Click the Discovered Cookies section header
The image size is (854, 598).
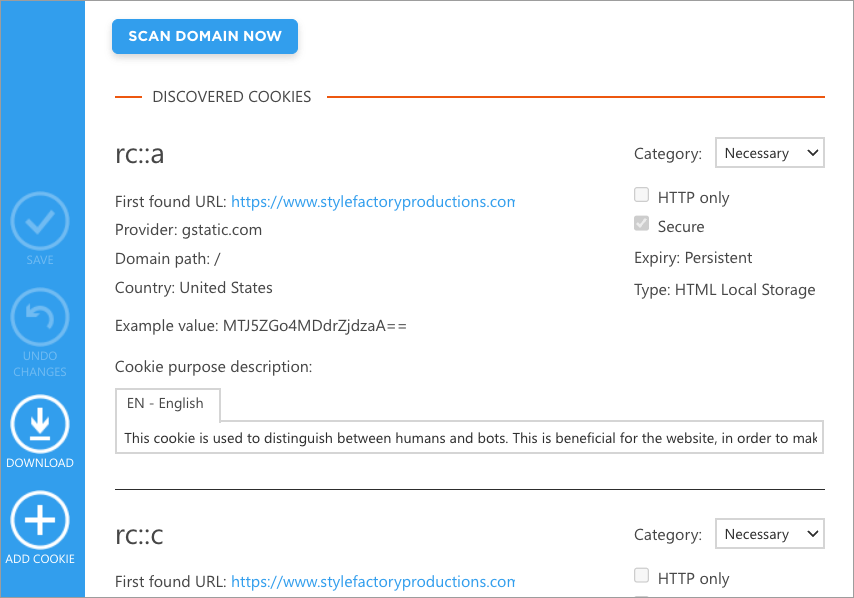232,97
